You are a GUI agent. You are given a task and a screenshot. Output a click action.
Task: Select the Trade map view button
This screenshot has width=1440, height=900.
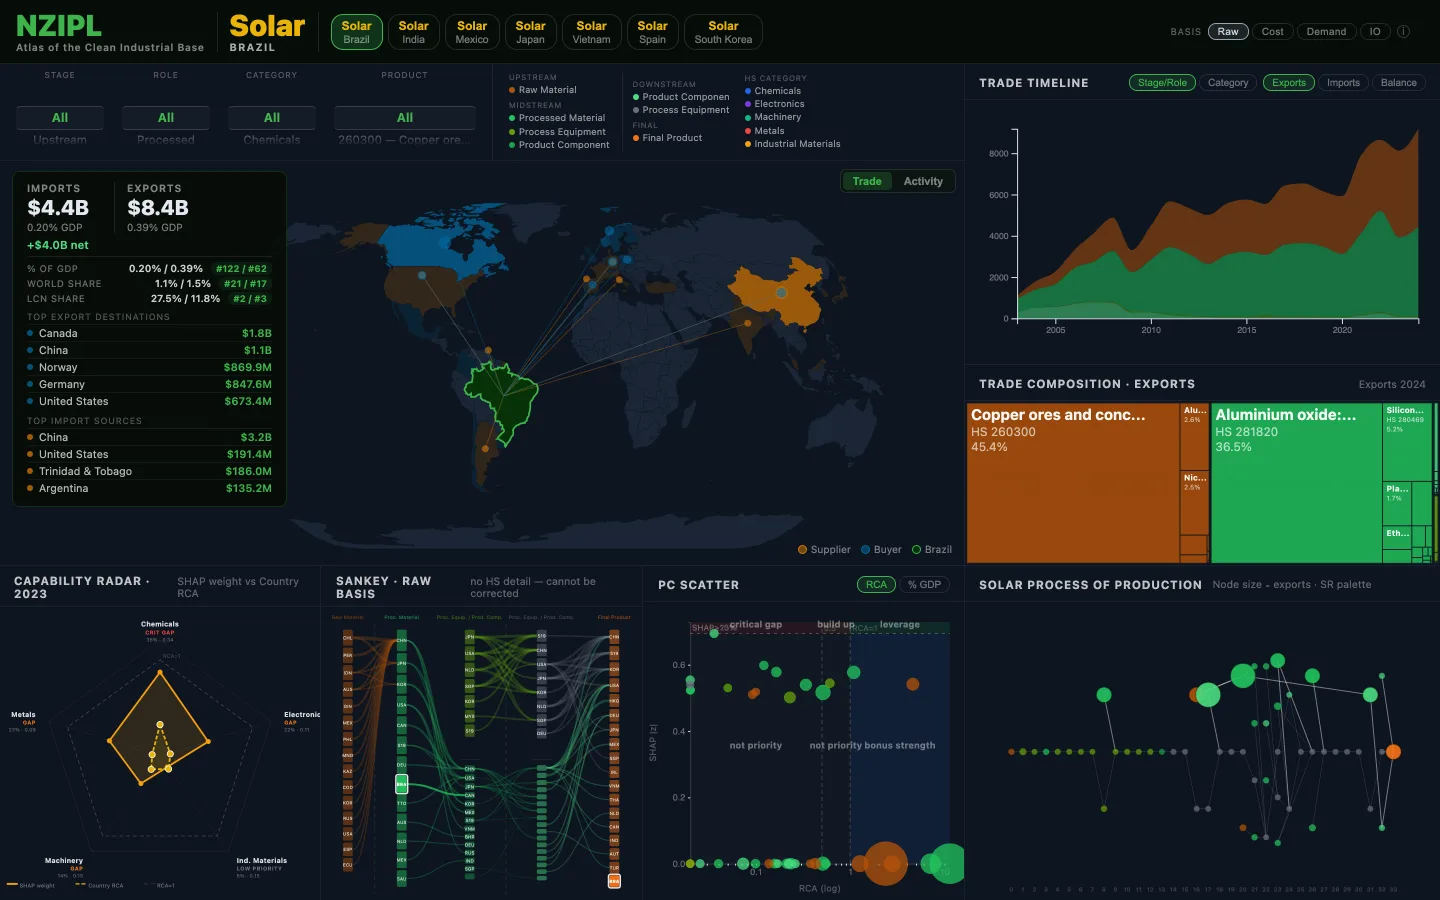(x=867, y=181)
